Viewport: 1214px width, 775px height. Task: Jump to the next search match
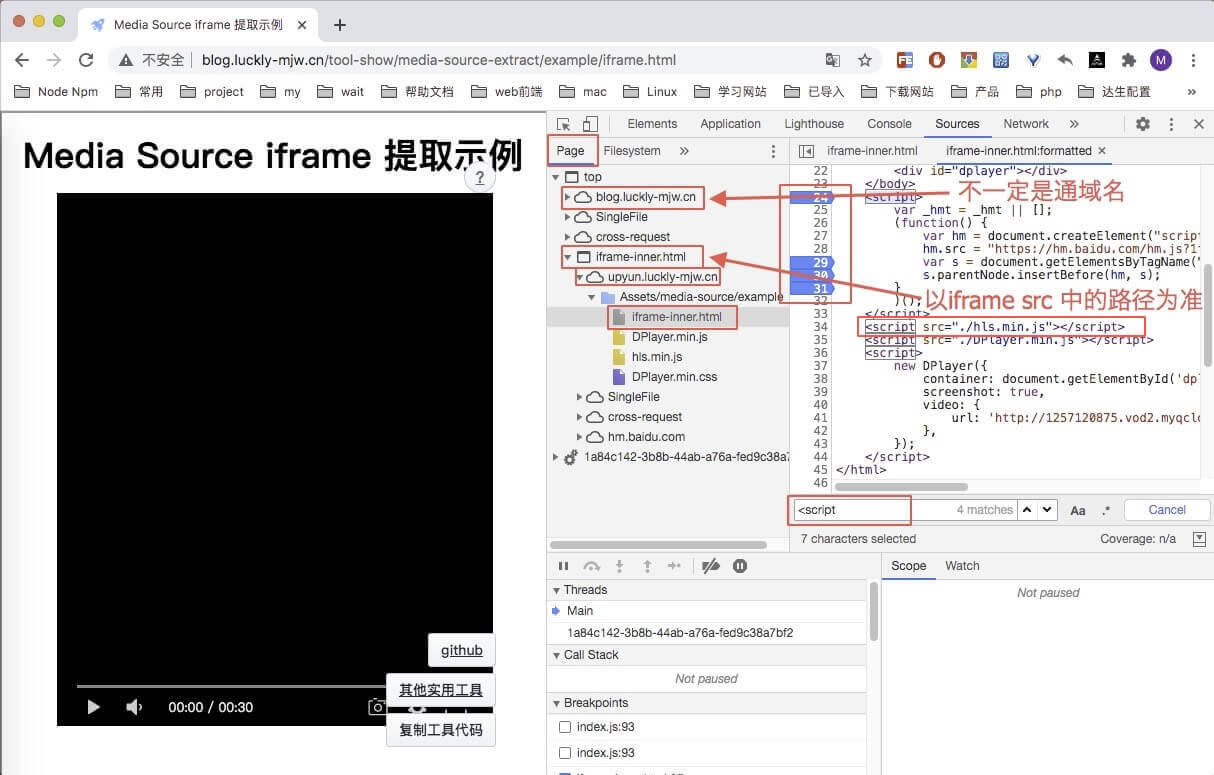pos(1047,510)
